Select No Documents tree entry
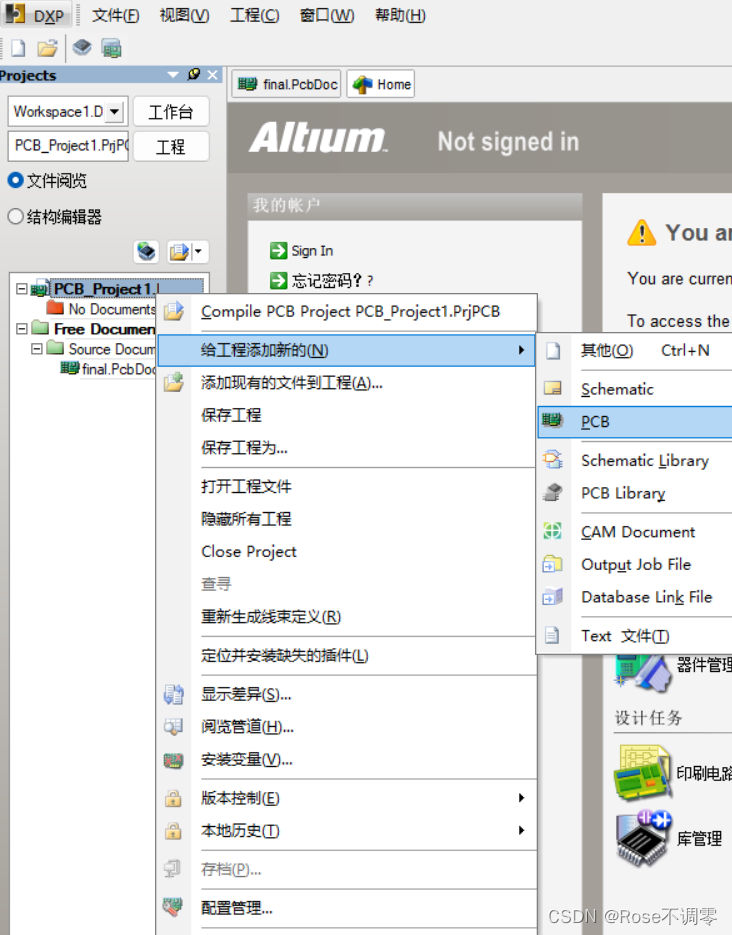Image resolution: width=732 pixels, height=935 pixels. (101, 309)
